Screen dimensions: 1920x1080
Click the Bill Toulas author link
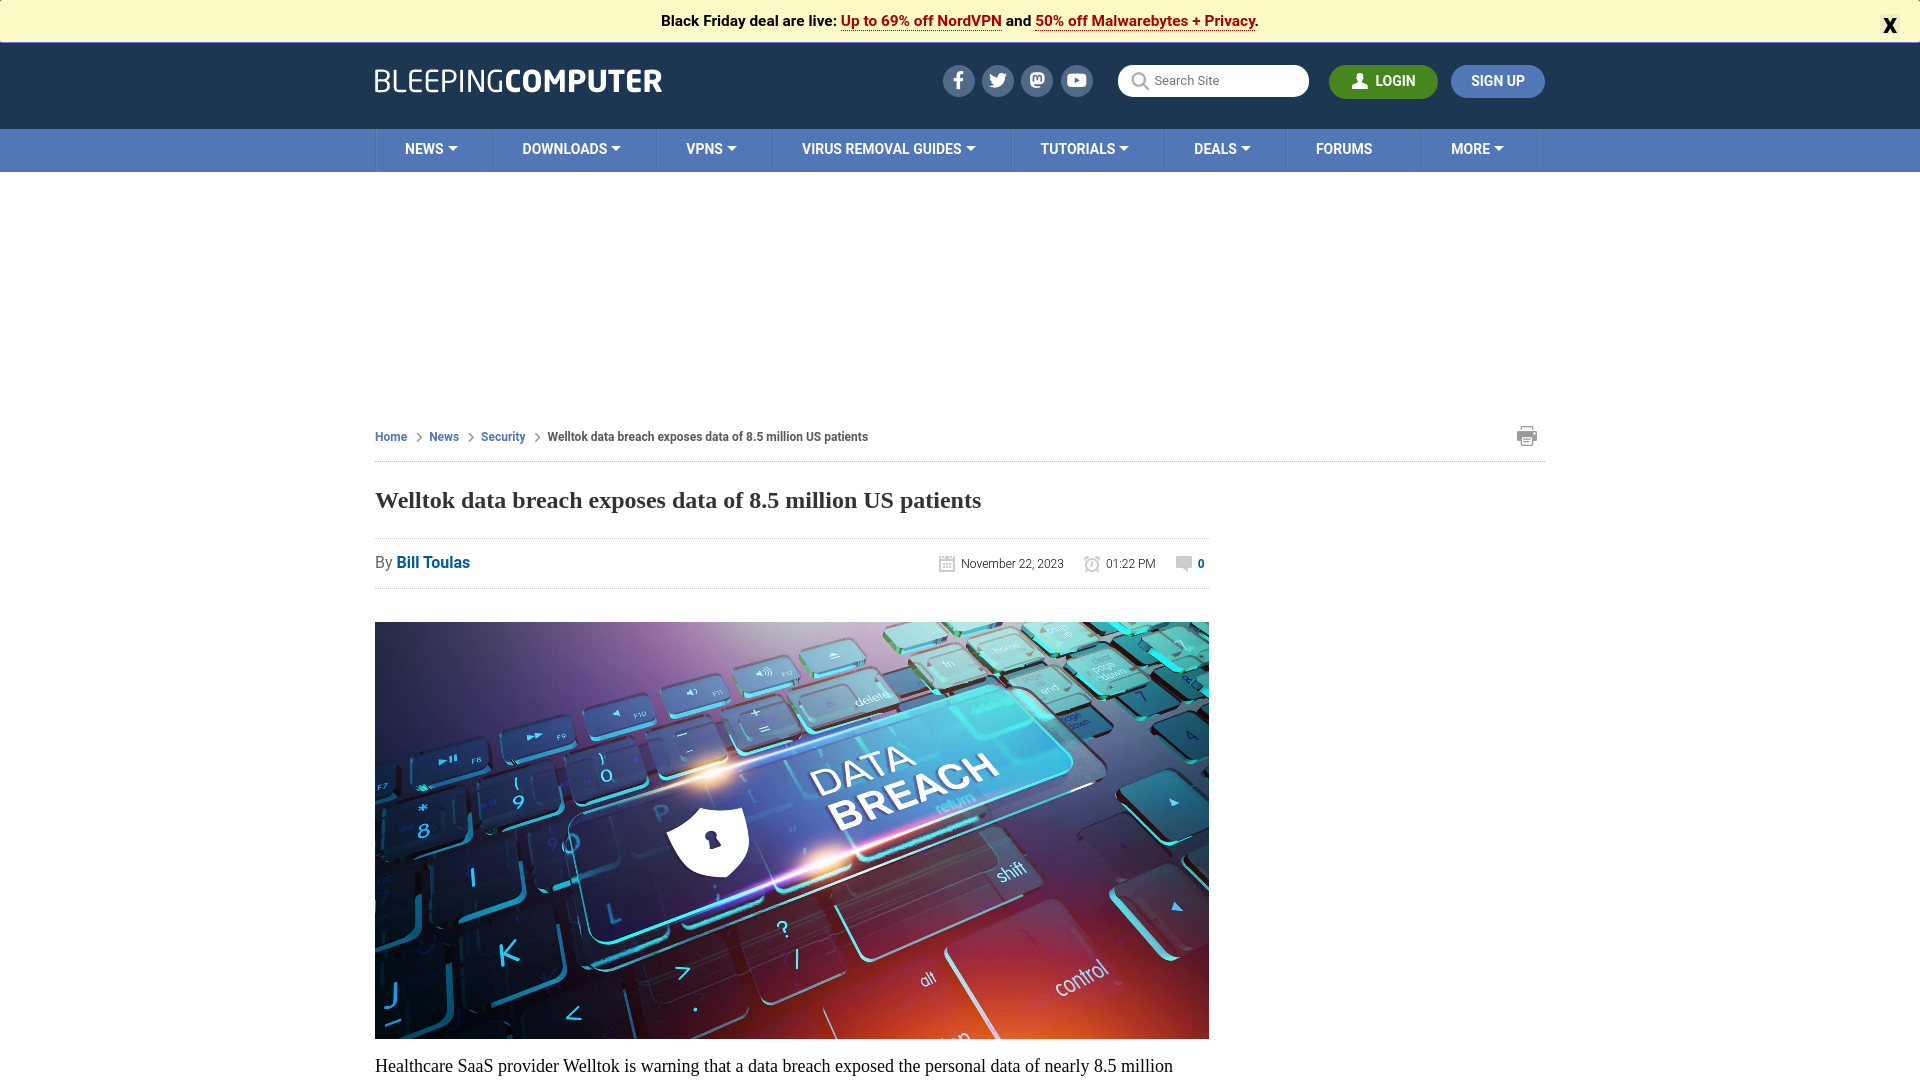[x=433, y=562]
